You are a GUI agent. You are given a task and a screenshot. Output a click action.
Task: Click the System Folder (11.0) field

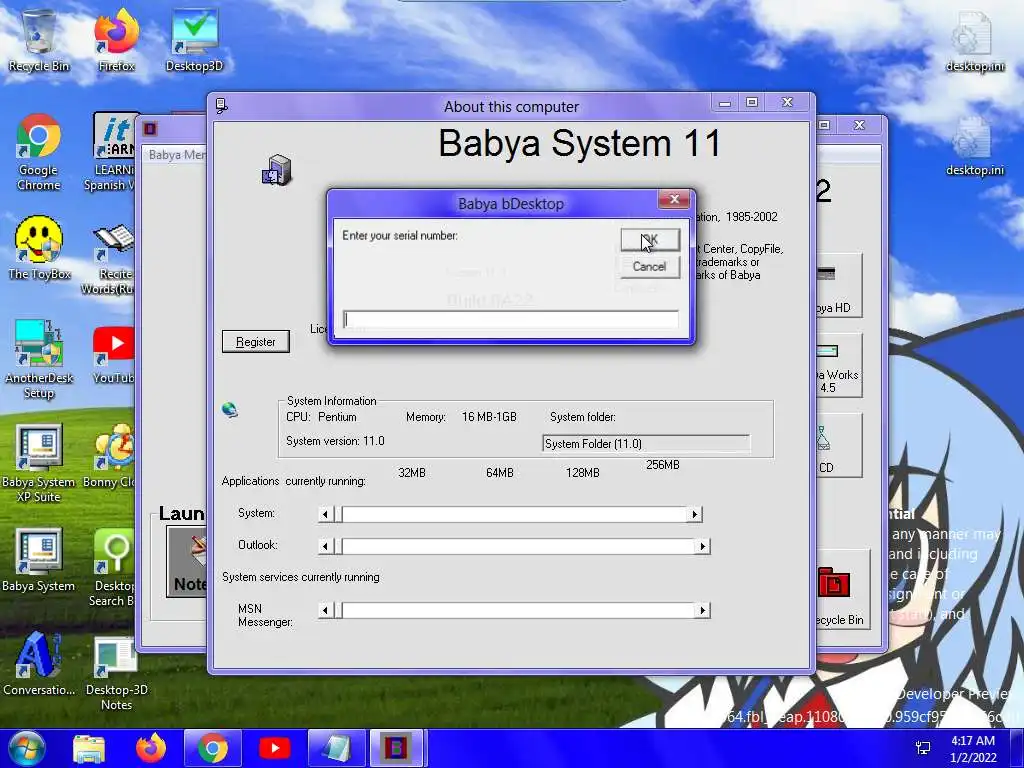pyautogui.click(x=645, y=443)
